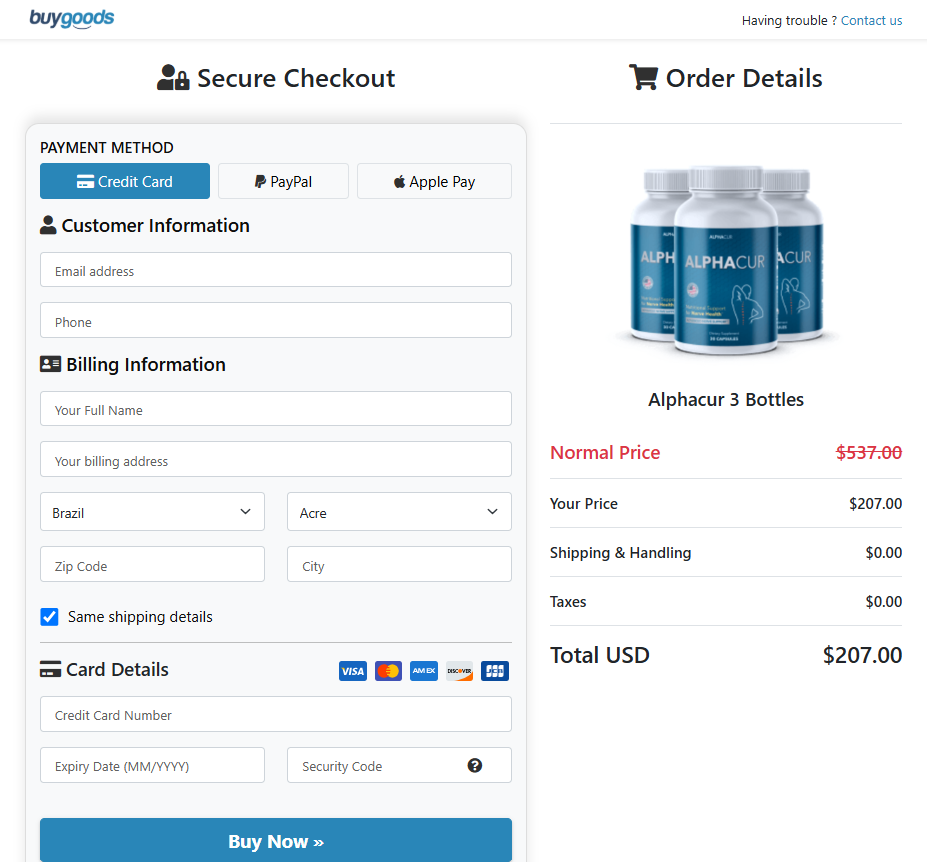Click the Discover card icon
The width and height of the screenshot is (927, 862).
(459, 671)
